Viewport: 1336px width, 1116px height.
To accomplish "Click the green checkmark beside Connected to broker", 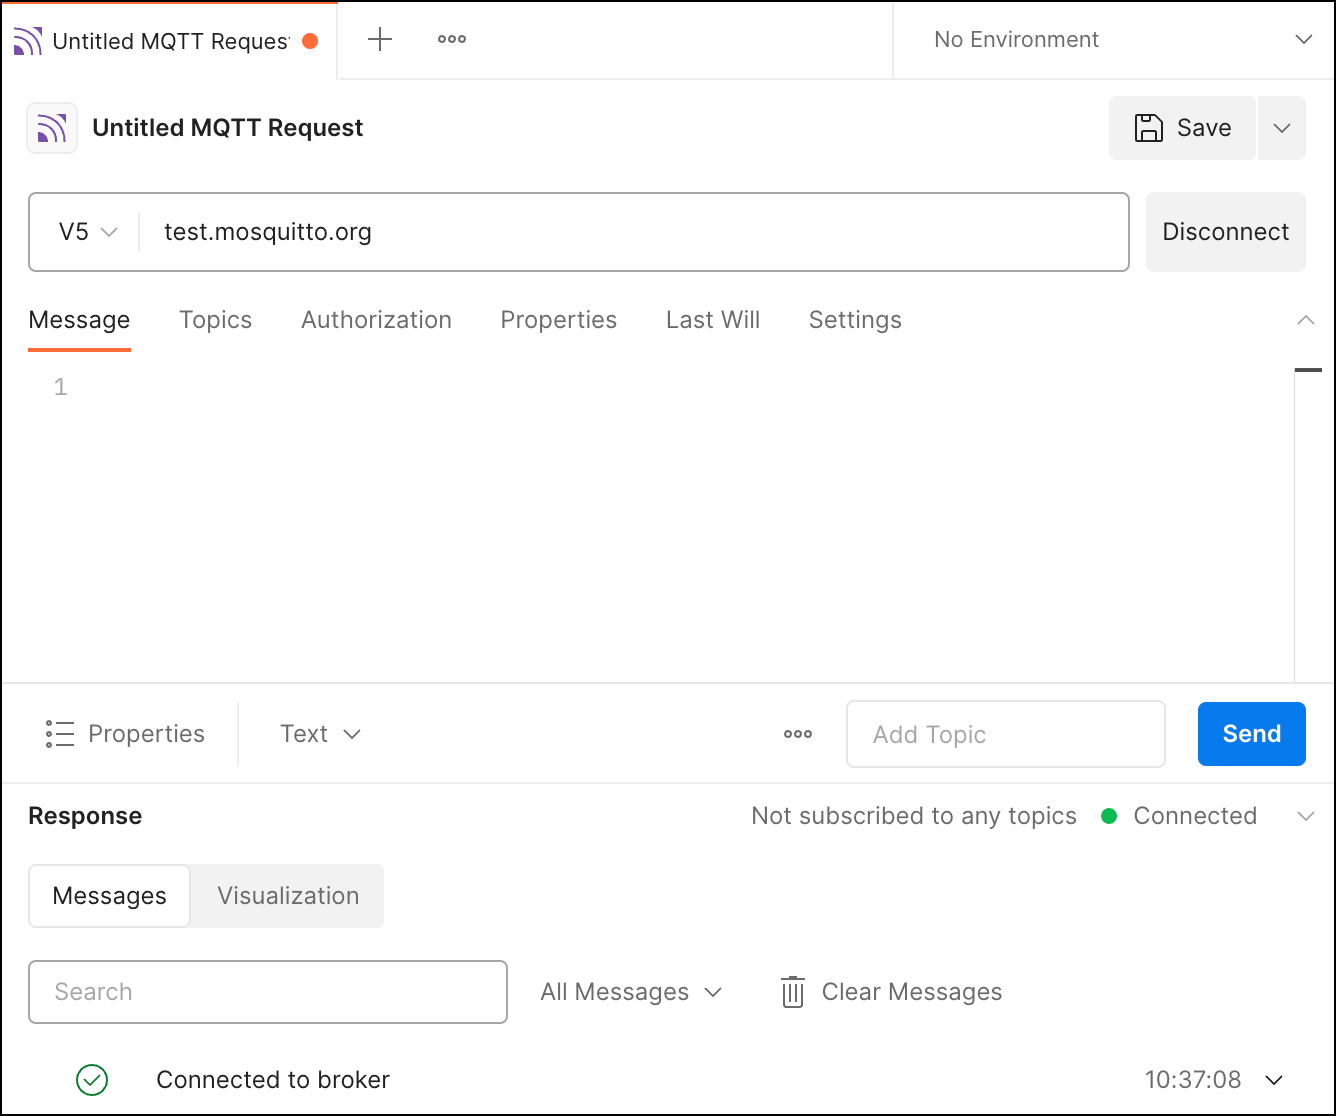I will point(92,1081).
